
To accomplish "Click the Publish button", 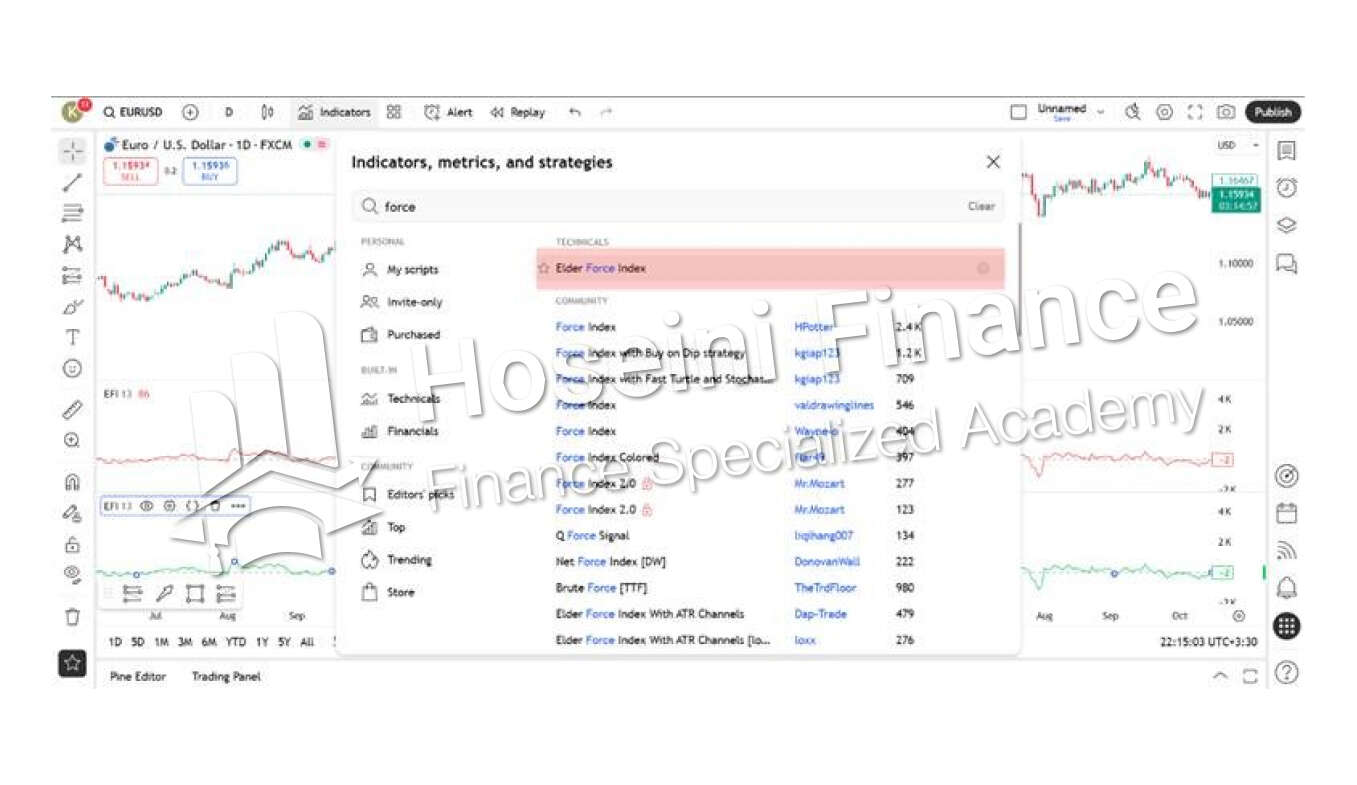I will pyautogui.click(x=1273, y=112).
